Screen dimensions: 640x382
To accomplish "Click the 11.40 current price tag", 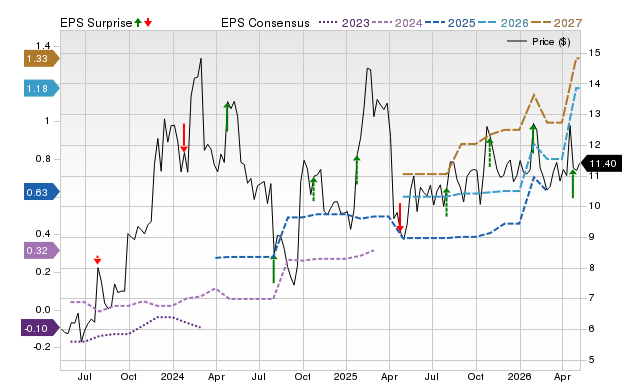I will pos(601,164).
